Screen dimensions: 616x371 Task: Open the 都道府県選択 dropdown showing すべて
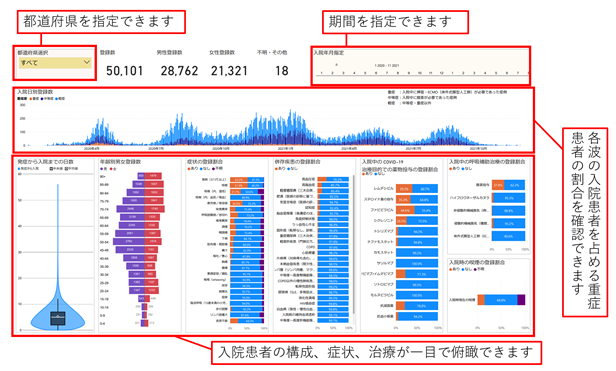point(55,63)
